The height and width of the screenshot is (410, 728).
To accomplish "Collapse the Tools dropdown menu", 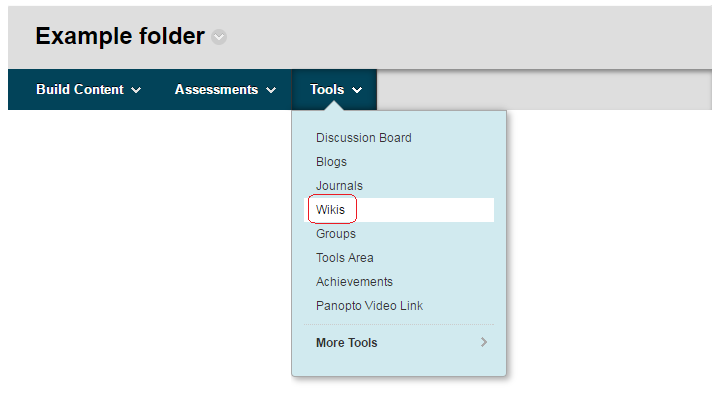I will tap(335, 90).
